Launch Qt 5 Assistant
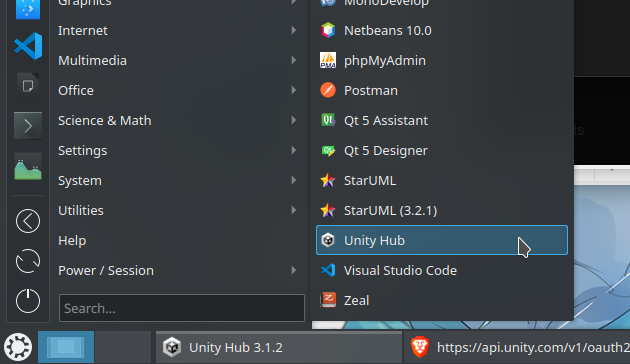Screen dimensions: 630x364 point(442,121)
